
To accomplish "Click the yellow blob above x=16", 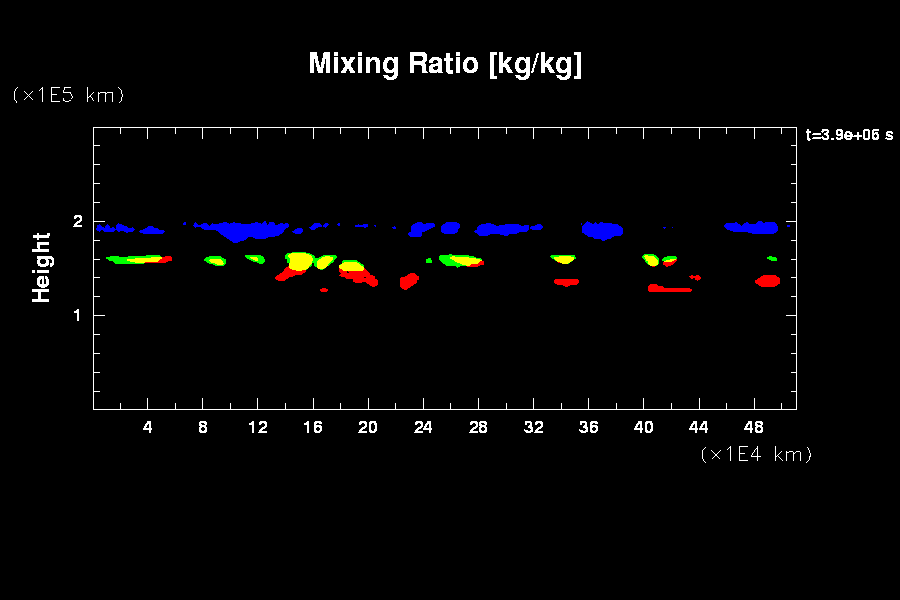I will [300, 260].
